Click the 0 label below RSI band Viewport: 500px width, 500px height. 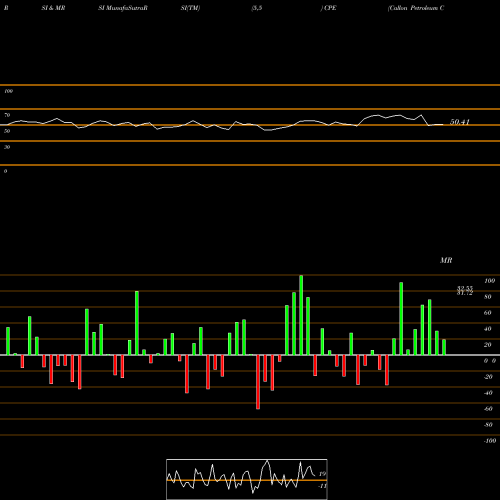tap(5, 171)
